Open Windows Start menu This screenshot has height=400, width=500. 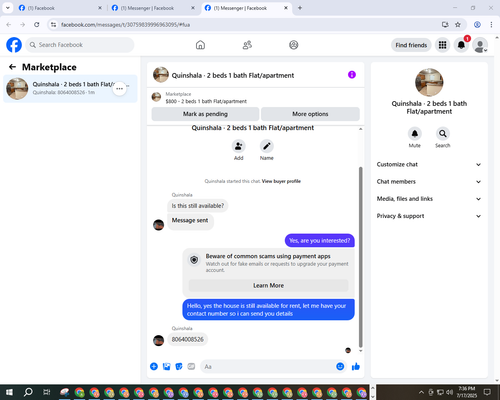[9, 392]
